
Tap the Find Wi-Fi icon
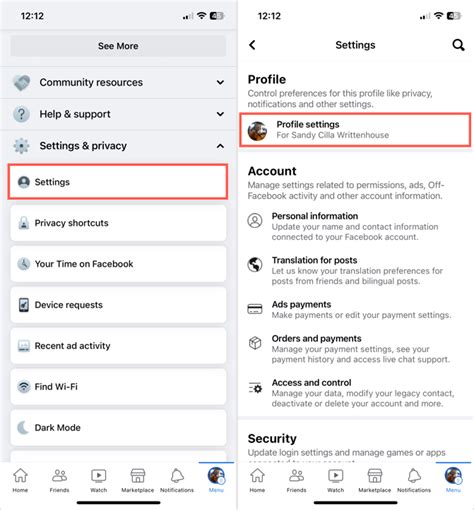24,387
